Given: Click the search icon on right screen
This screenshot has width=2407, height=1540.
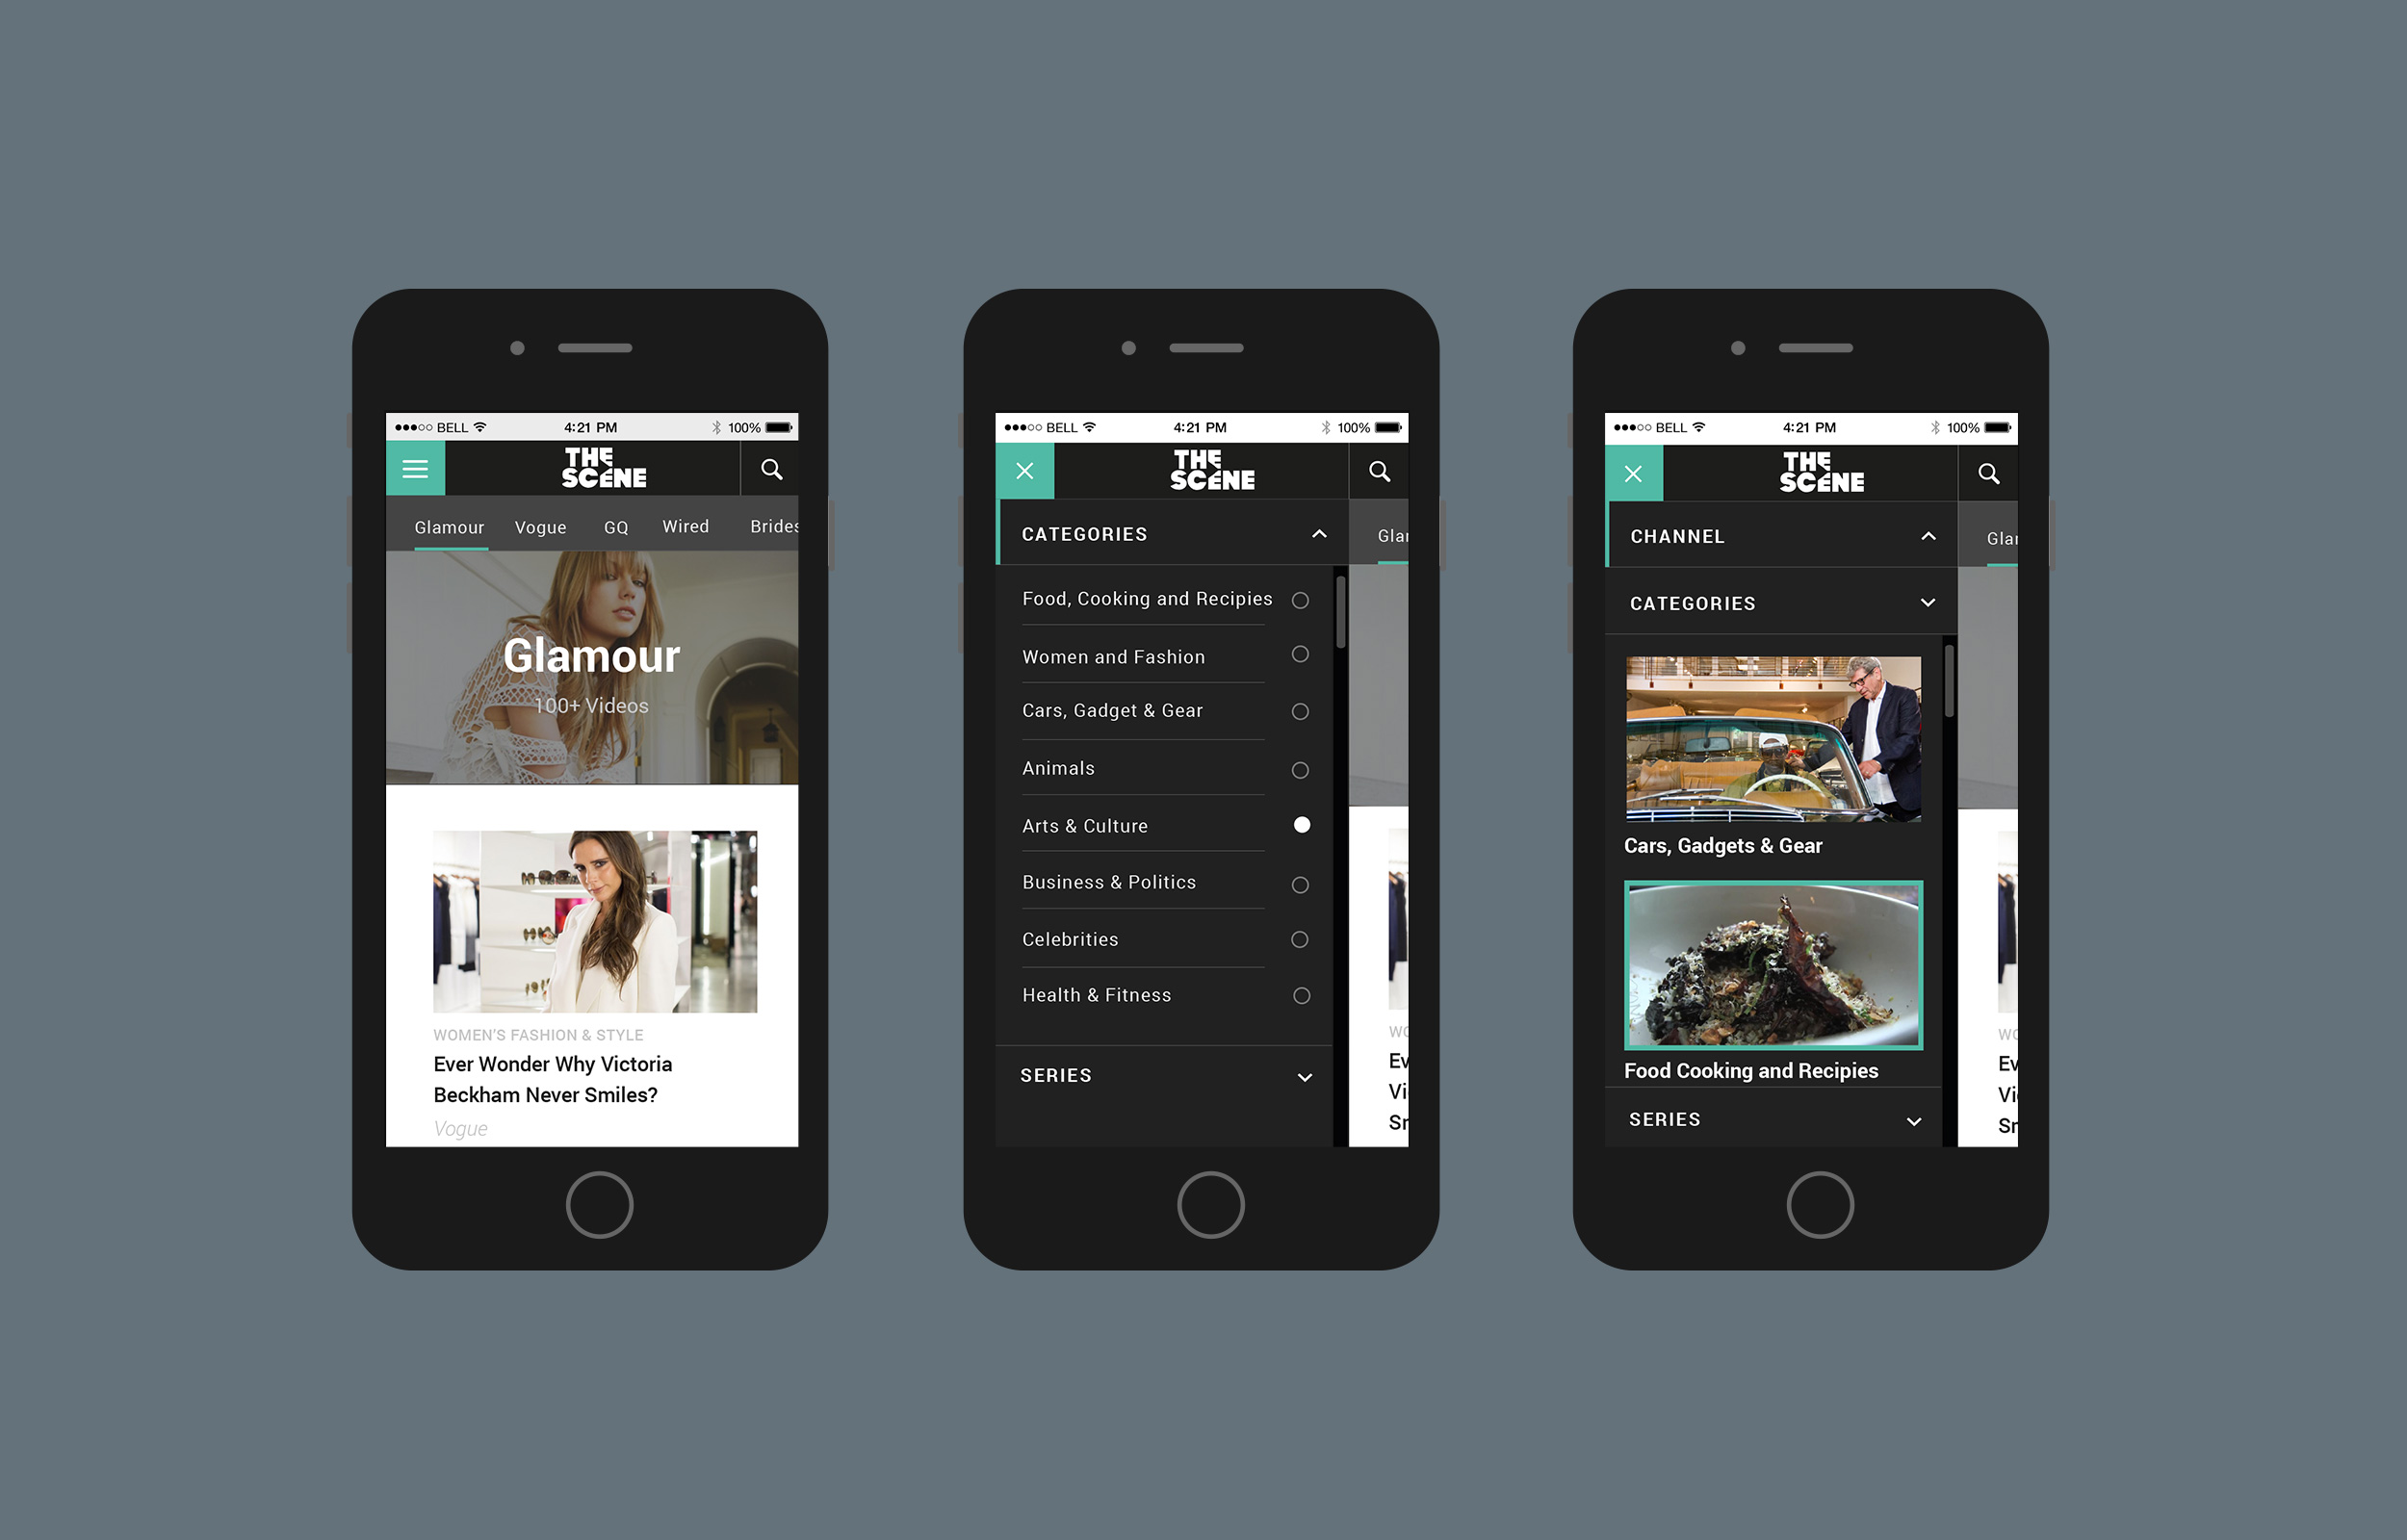Looking at the screenshot, I should (1988, 474).
